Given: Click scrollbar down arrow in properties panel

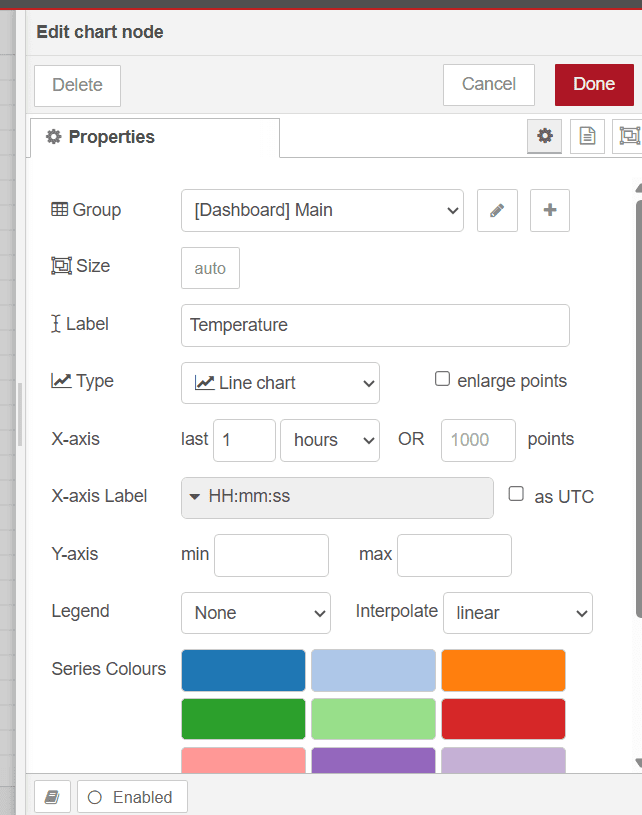Looking at the screenshot, I should point(637,762).
